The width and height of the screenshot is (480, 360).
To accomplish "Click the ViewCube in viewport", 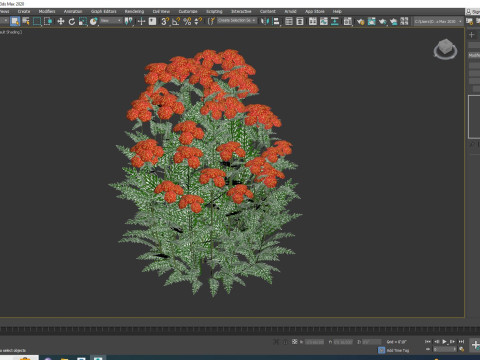I will coord(445,49).
